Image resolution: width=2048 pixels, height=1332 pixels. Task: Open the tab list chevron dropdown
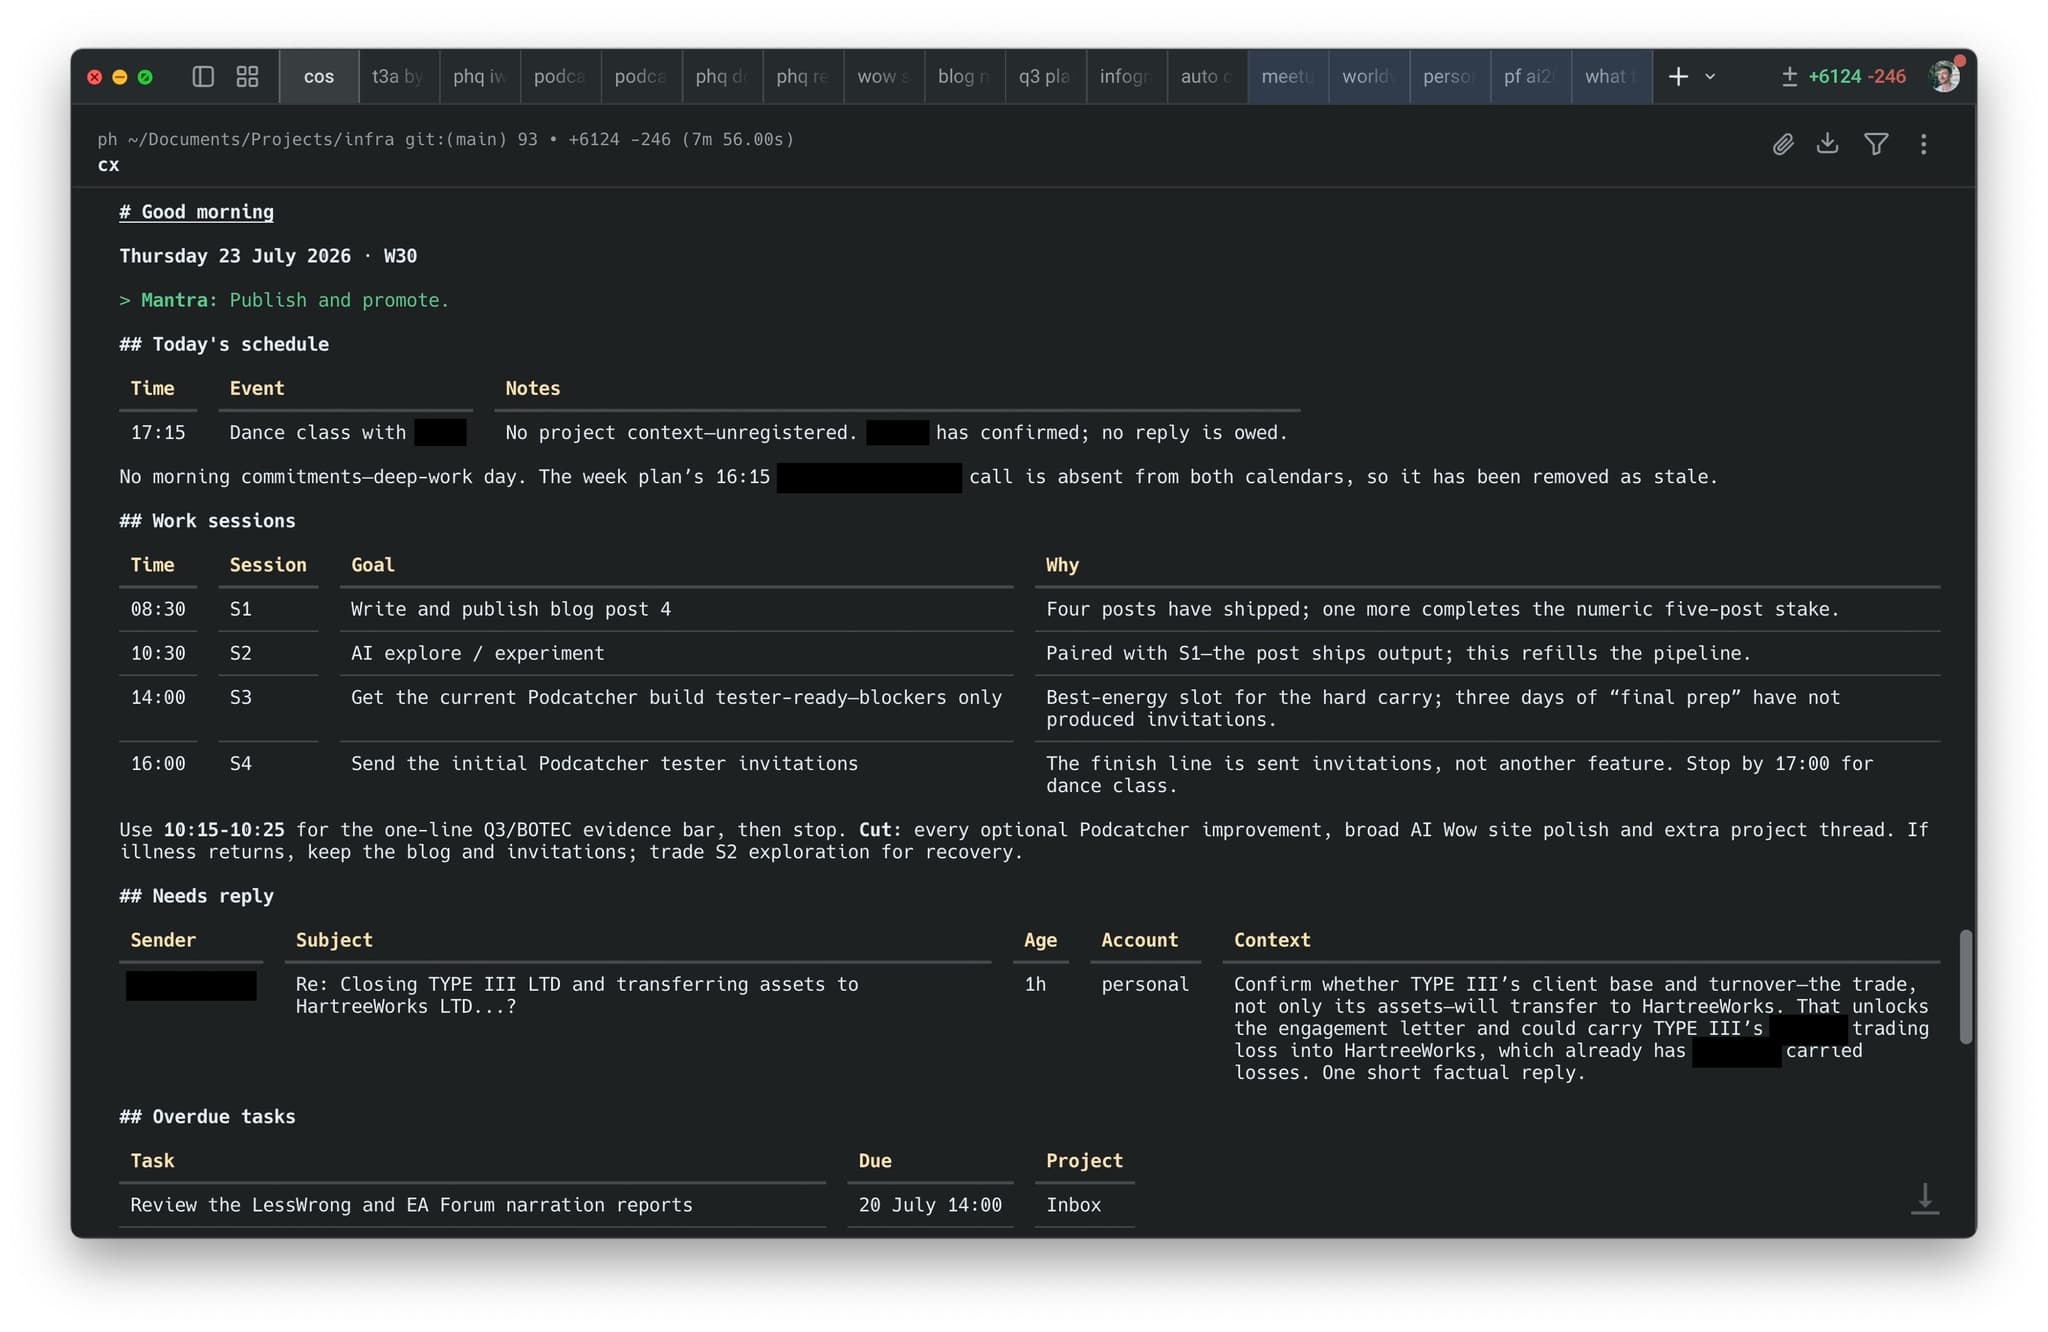(1710, 76)
